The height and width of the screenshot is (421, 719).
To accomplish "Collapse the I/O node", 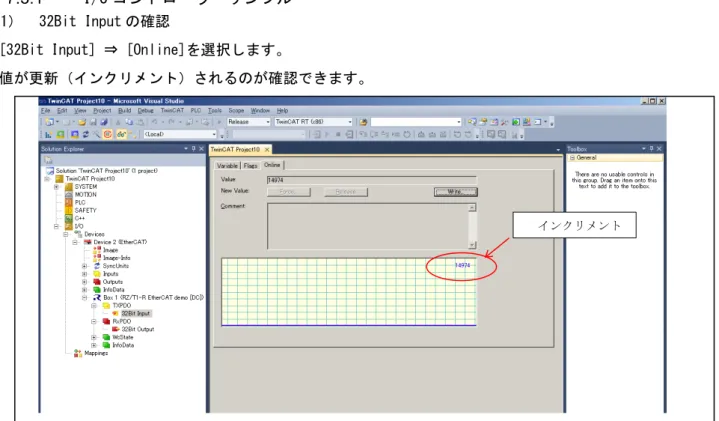I will (56, 227).
